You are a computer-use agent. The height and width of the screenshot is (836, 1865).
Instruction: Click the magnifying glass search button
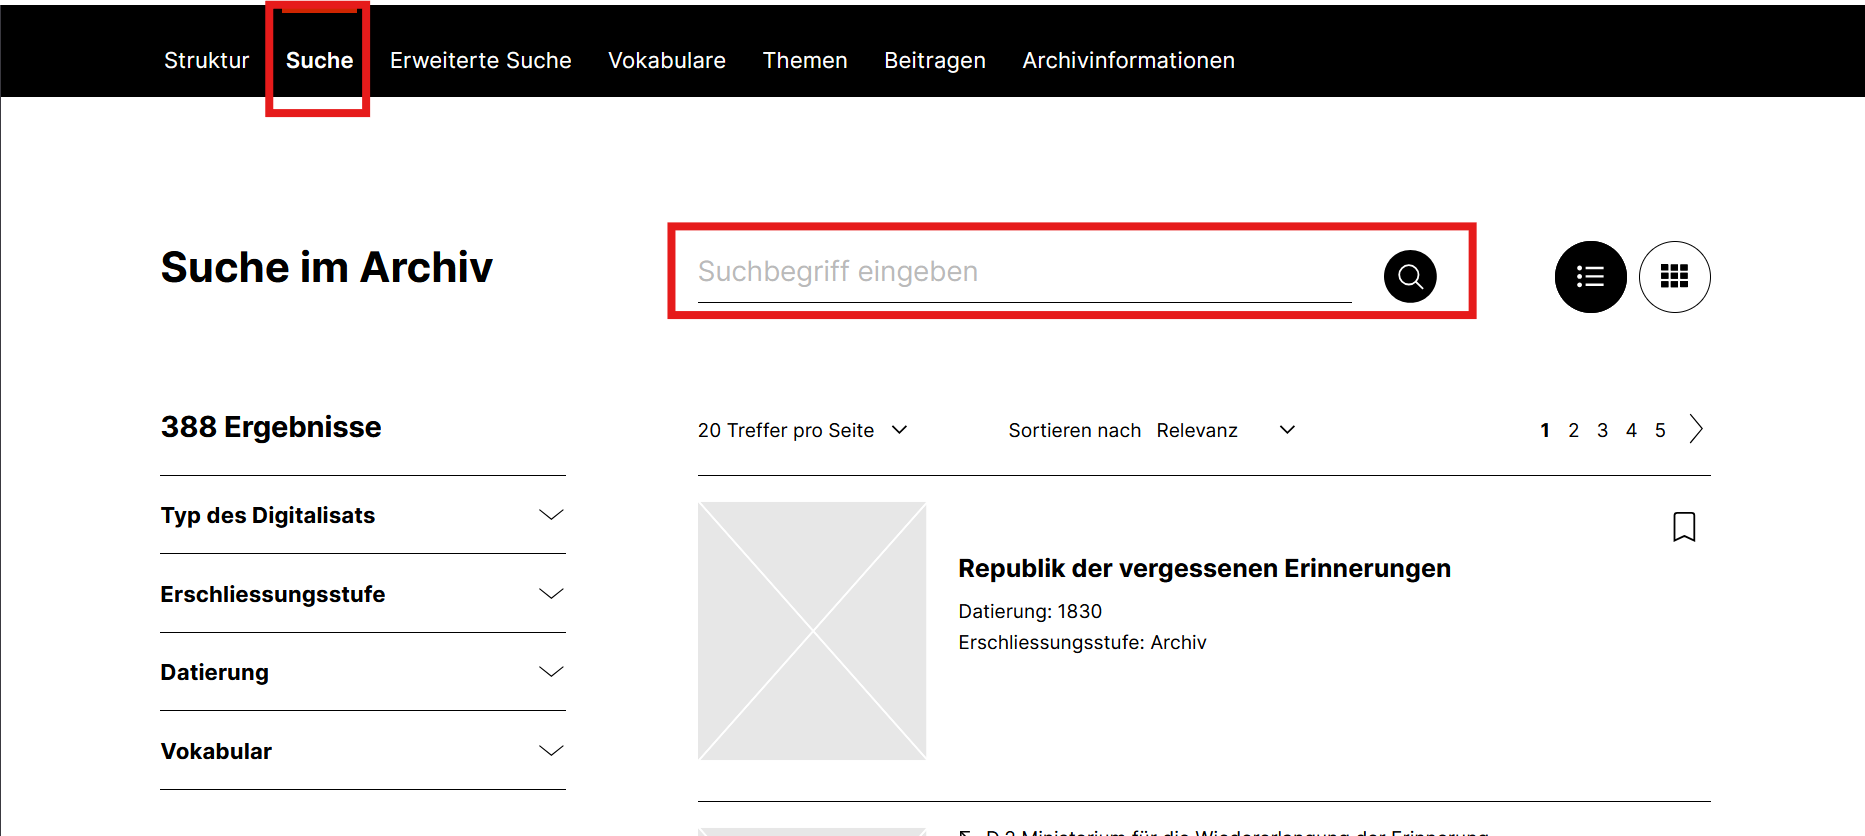(1410, 276)
